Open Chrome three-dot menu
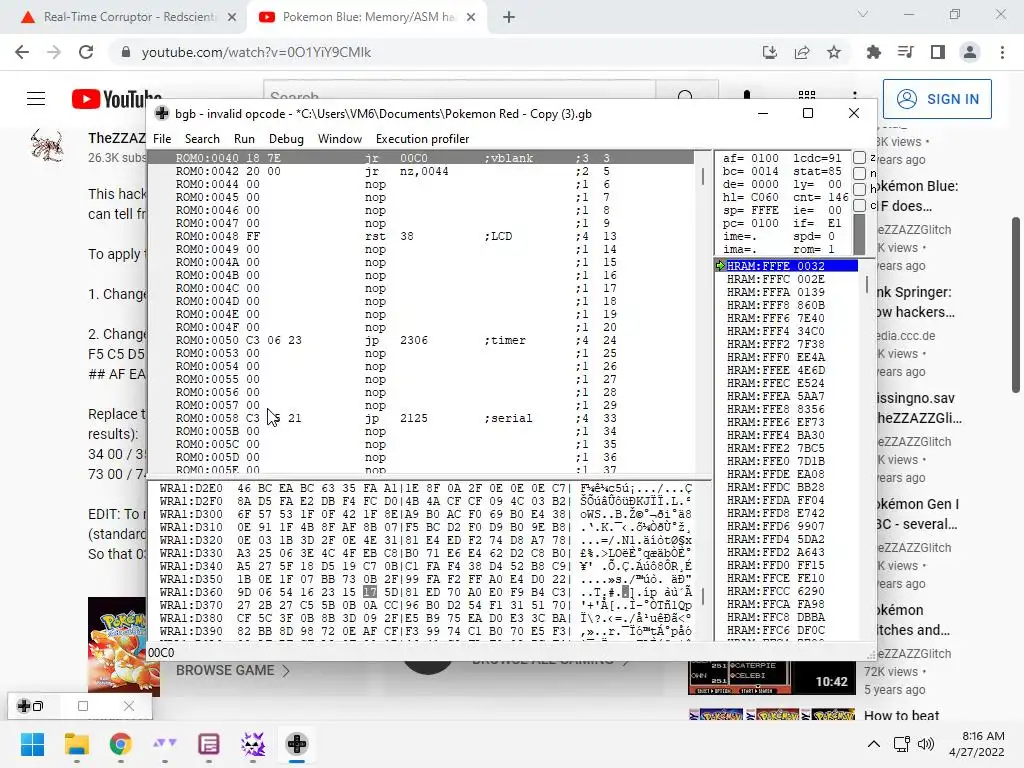The image size is (1024, 768). [x=1002, y=52]
